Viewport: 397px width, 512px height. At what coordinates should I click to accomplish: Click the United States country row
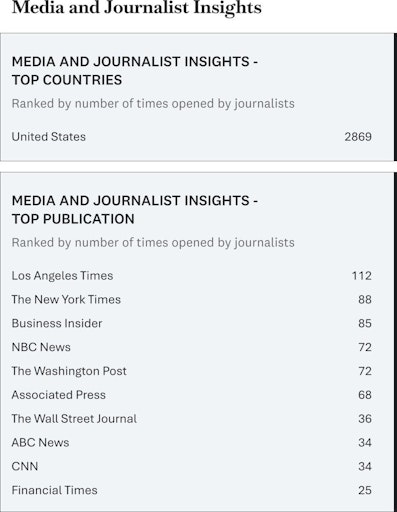pyautogui.click(x=192, y=137)
